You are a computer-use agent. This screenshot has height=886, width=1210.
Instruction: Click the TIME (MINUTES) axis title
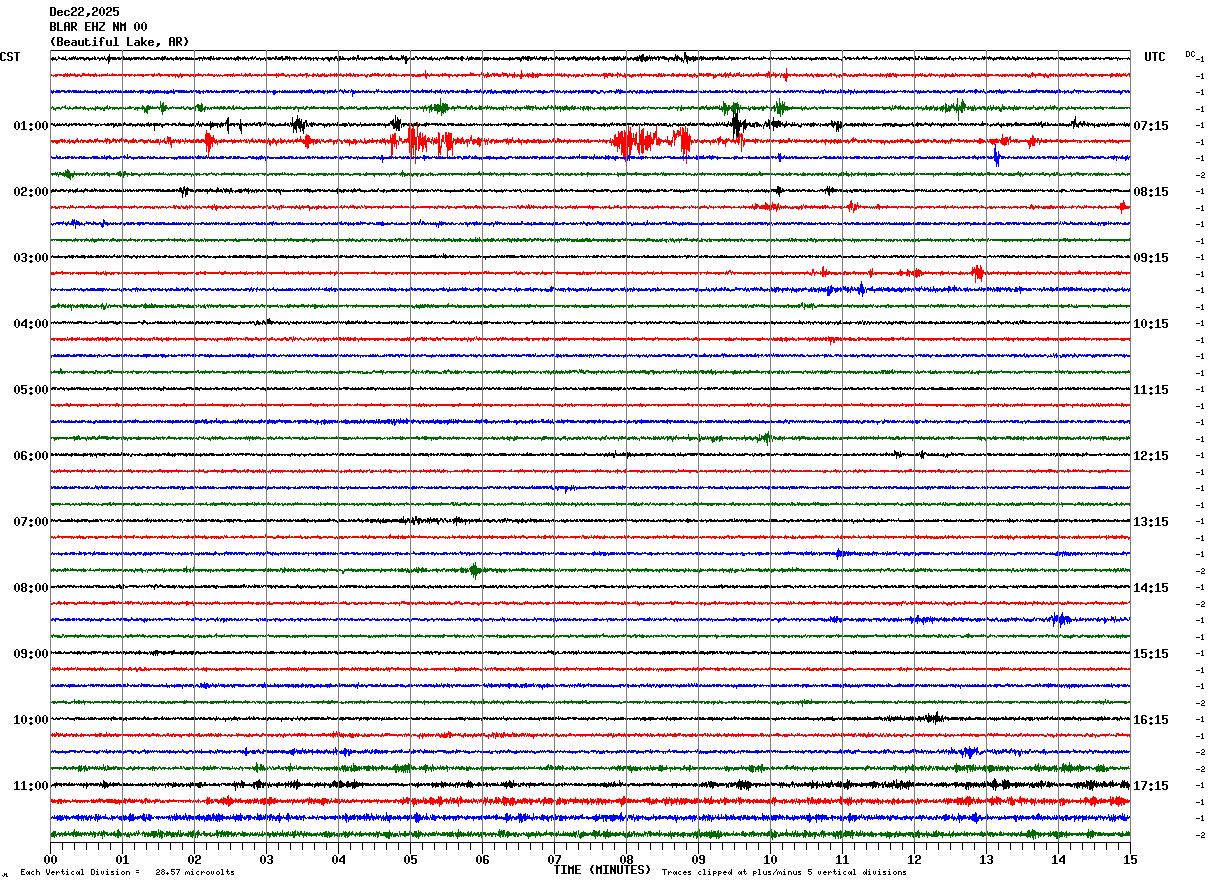602,870
